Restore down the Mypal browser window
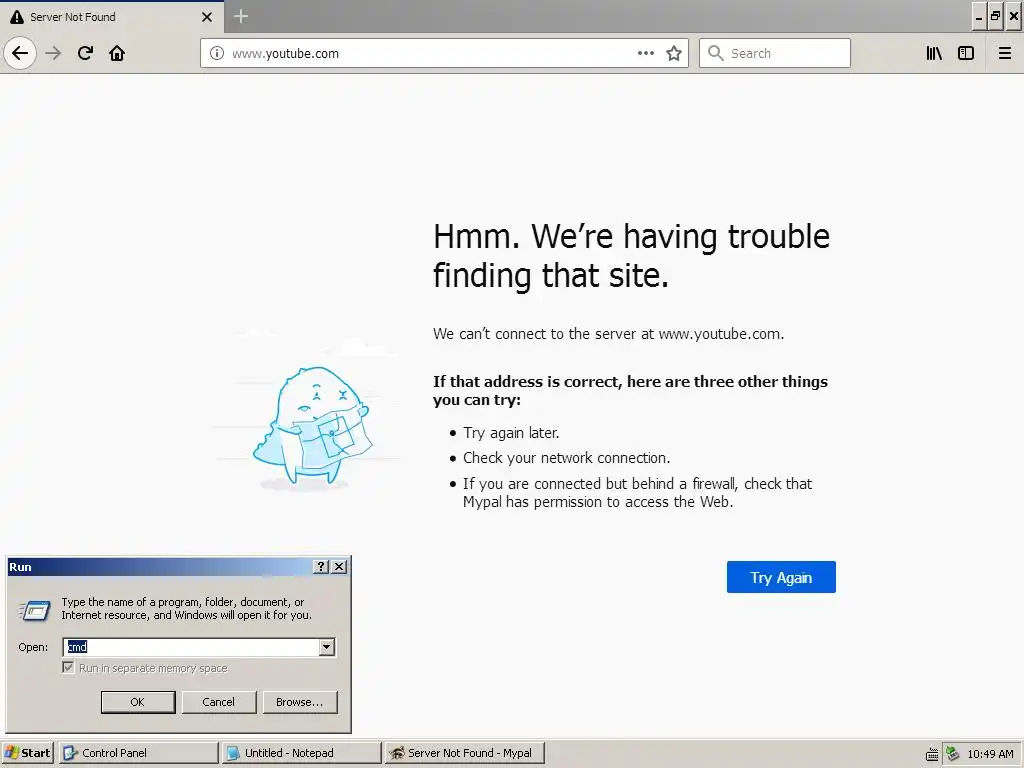The width and height of the screenshot is (1024, 768). (x=995, y=17)
